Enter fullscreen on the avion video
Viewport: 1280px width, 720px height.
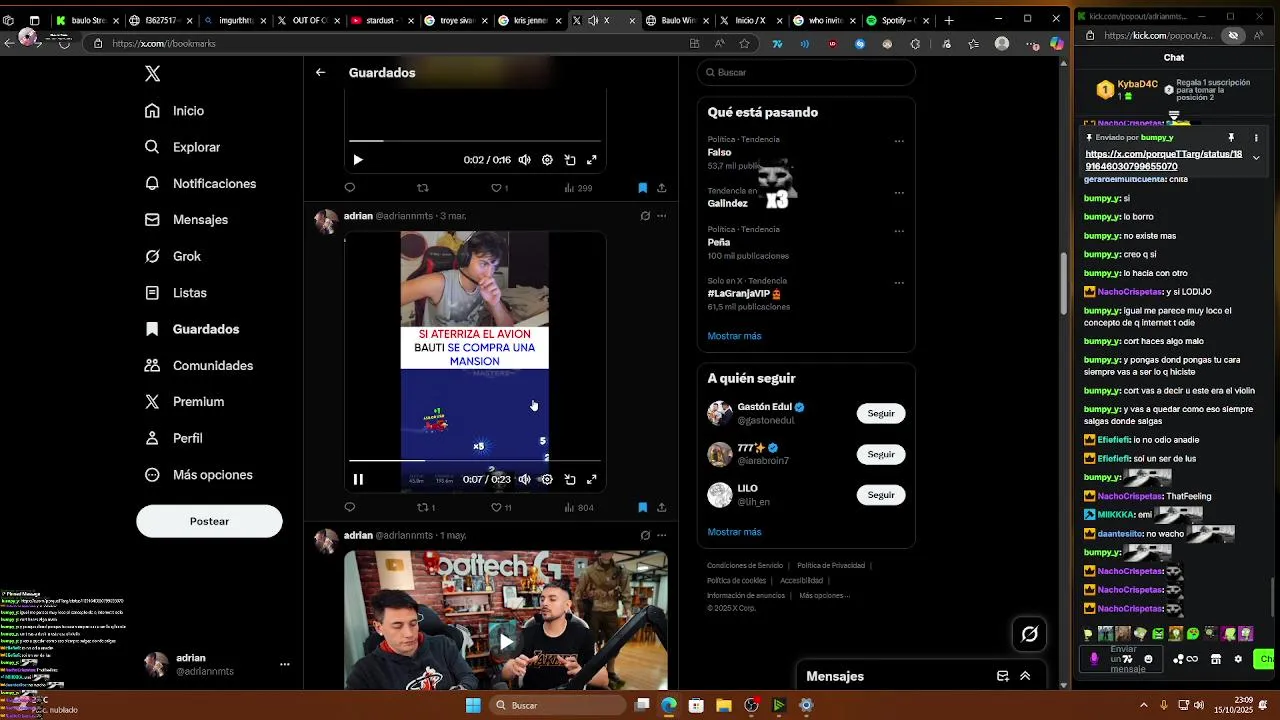(x=592, y=480)
